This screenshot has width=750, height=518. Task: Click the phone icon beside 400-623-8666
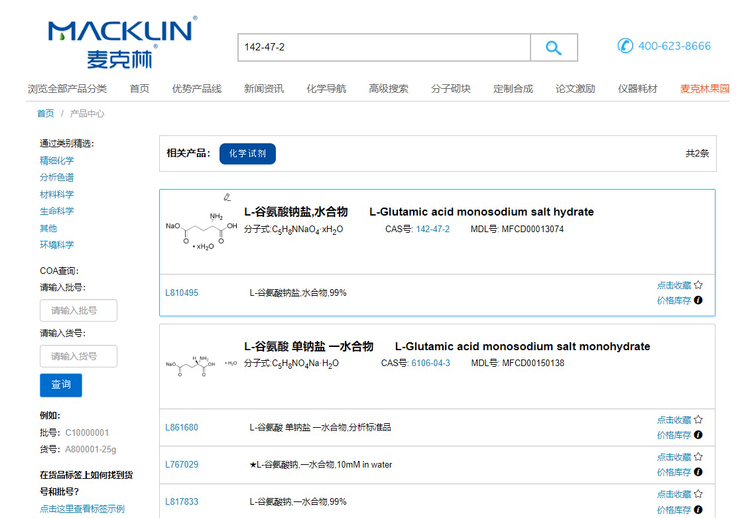coord(625,46)
